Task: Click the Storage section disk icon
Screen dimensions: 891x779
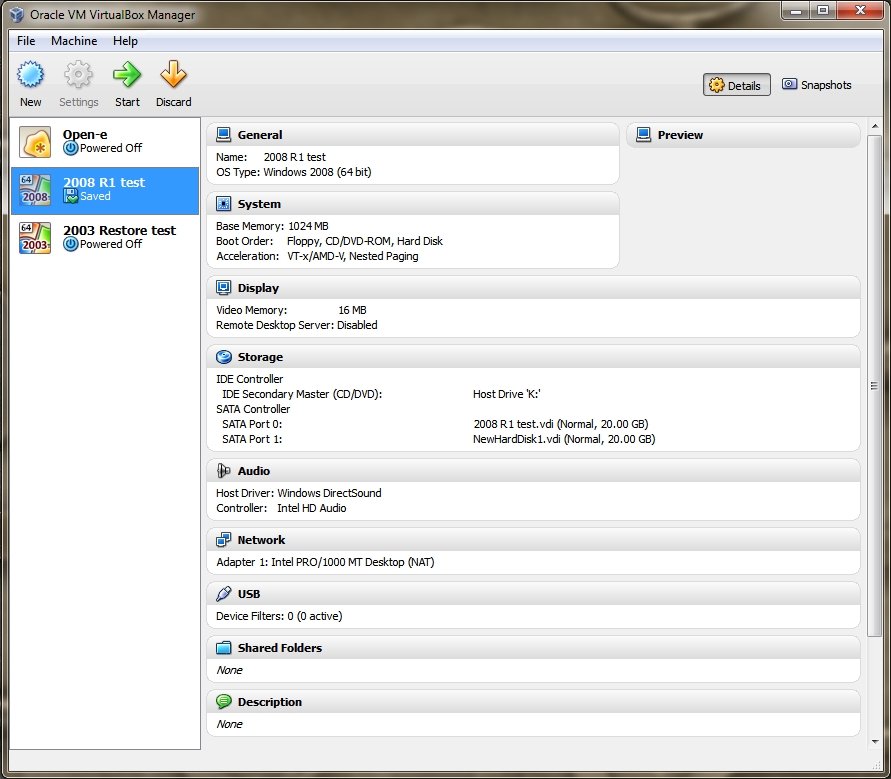Action: tap(223, 357)
